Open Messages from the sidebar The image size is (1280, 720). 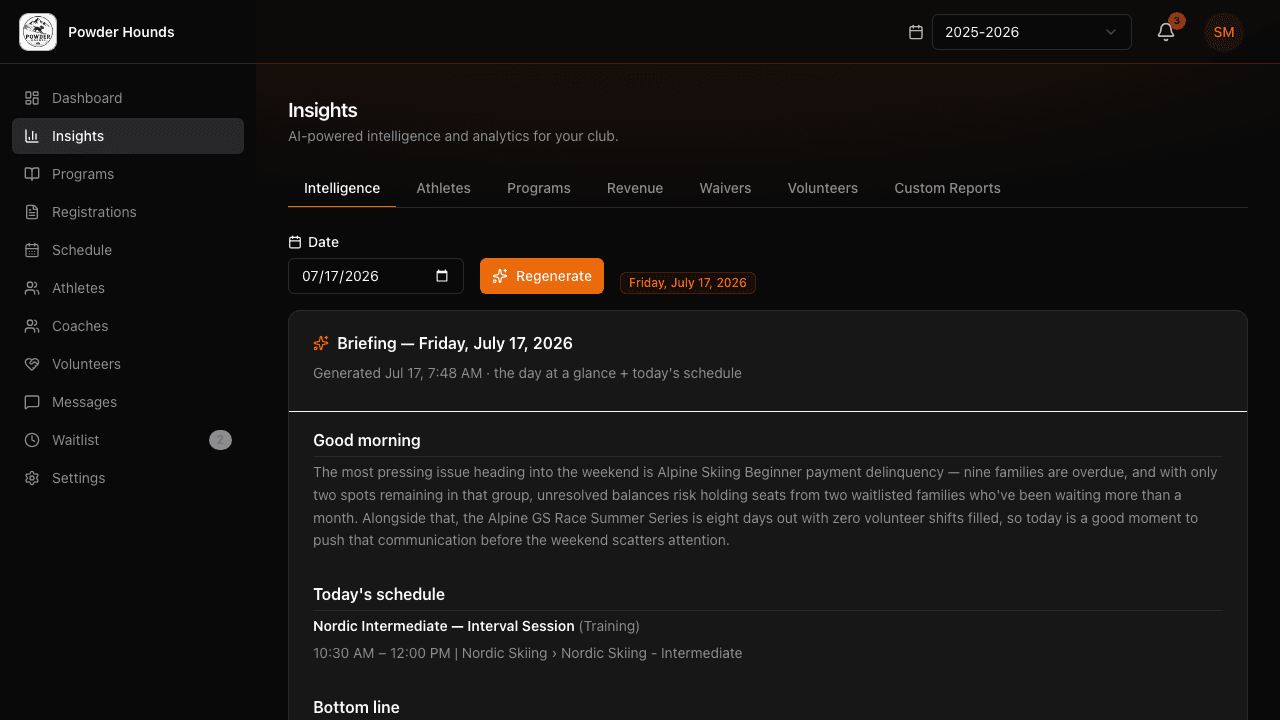128,402
